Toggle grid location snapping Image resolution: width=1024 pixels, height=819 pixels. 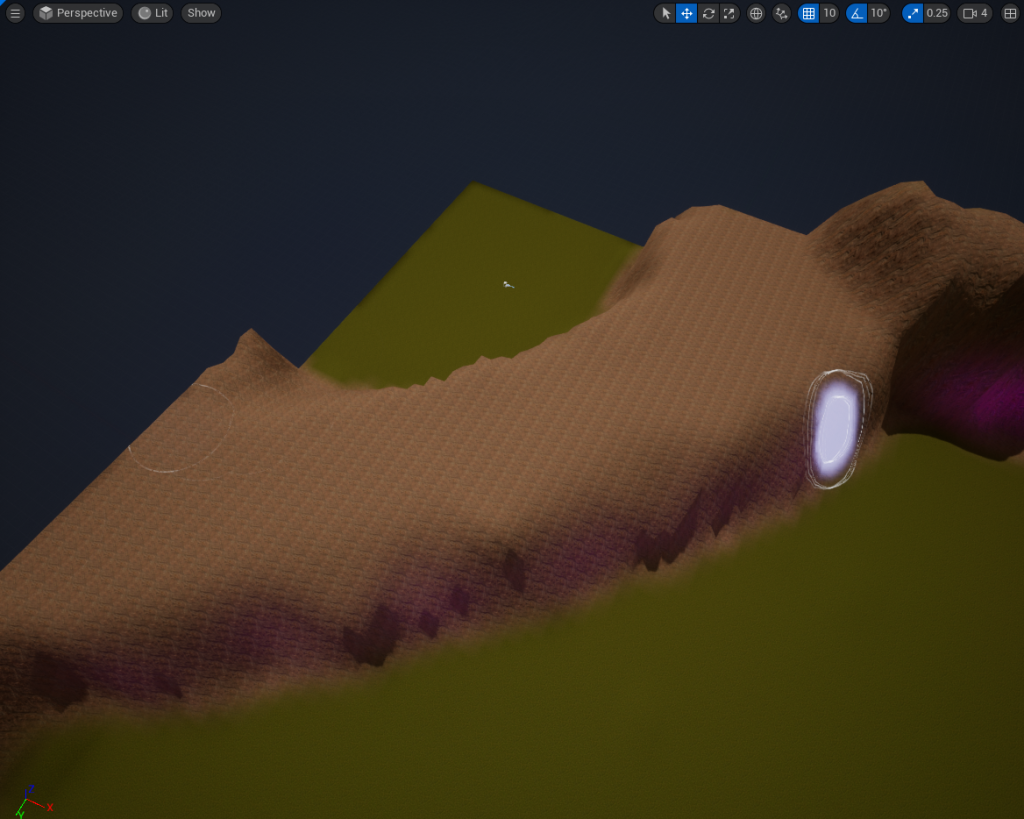[x=808, y=13]
